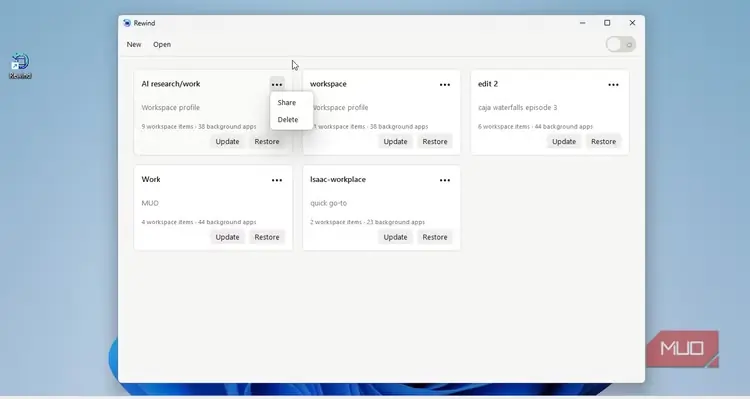Viewport: 750px width, 399px height.
Task: Close the Rewind window
Action: tap(632, 23)
